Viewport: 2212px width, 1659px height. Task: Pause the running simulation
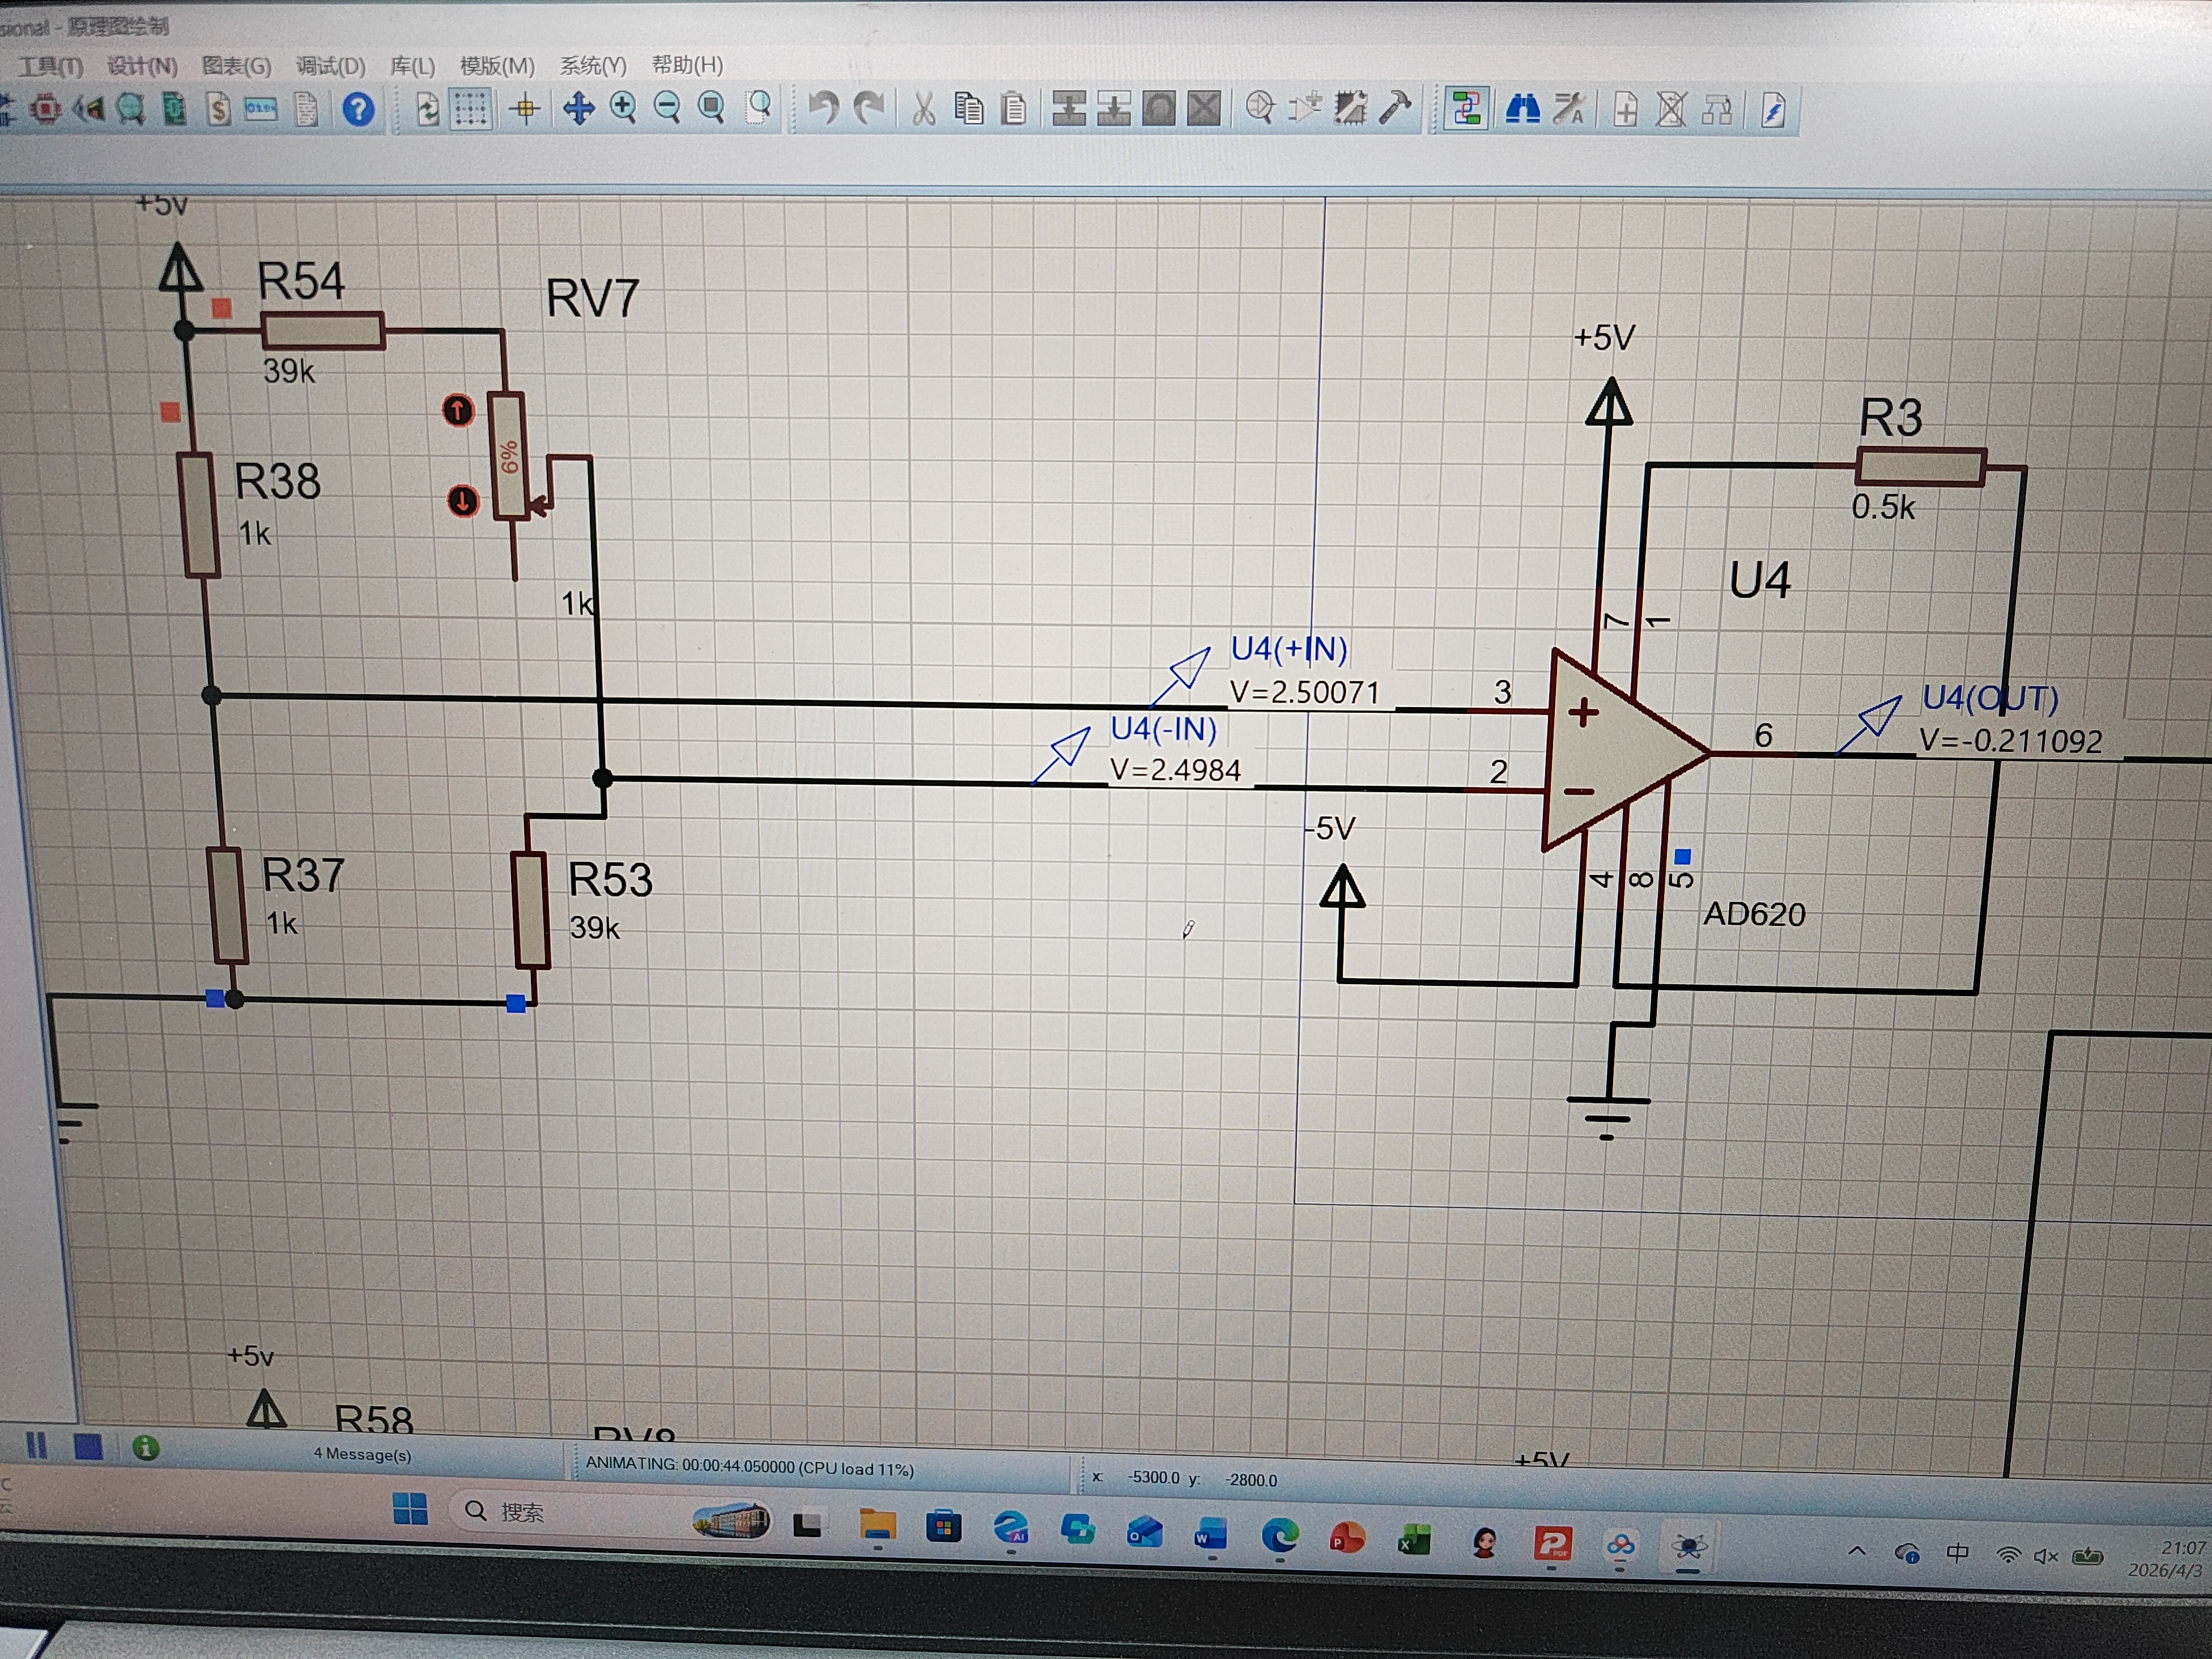pos(37,1446)
